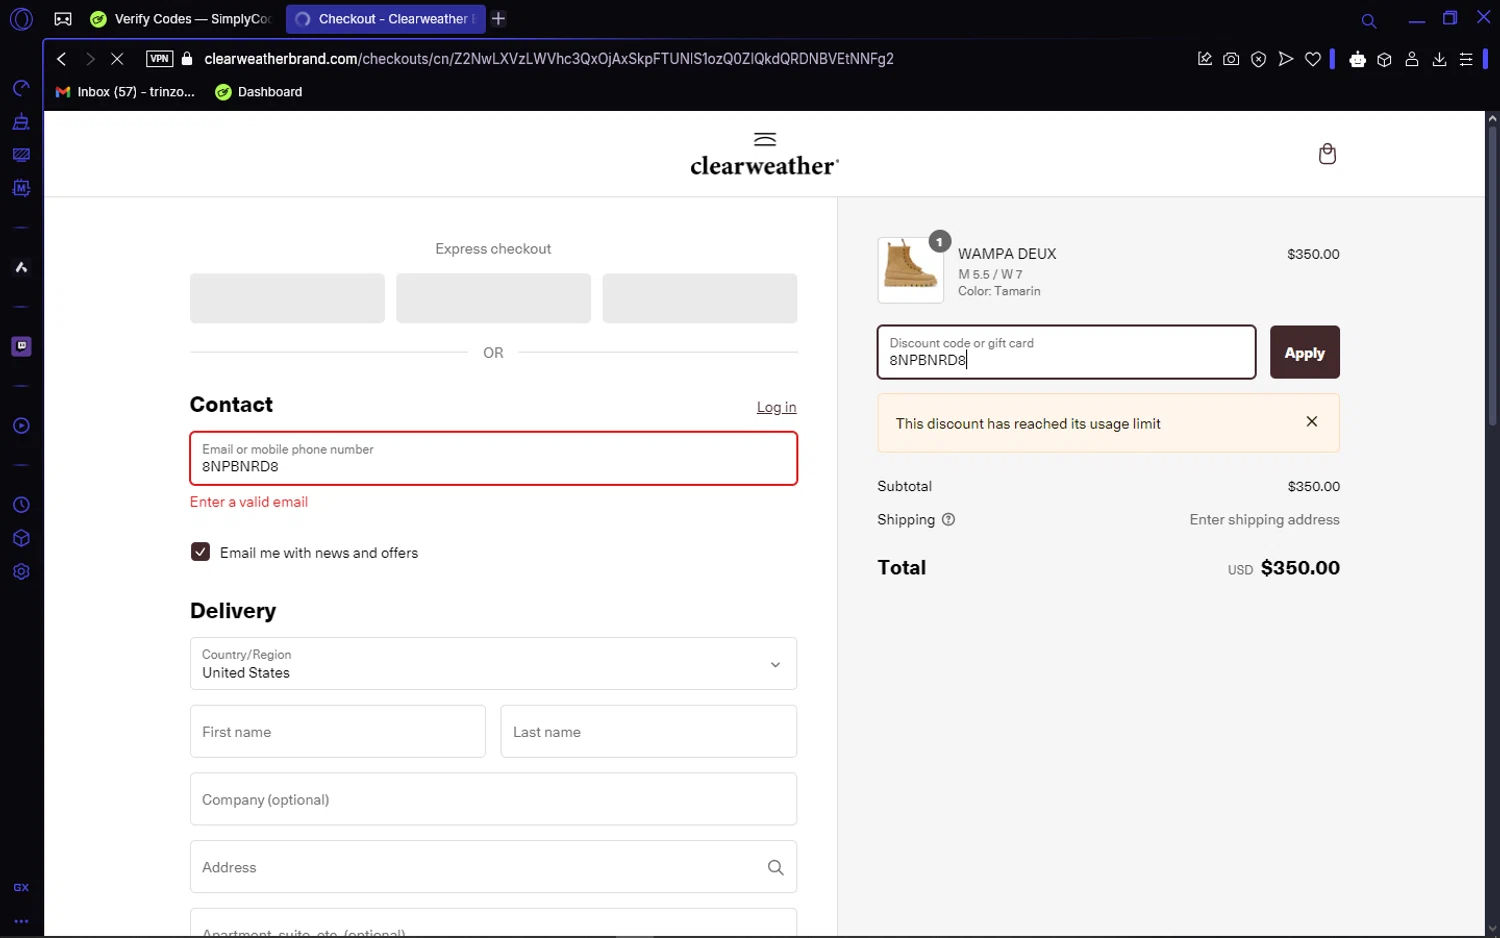The image size is (1500, 938).
Task: Open sidebar three-dot setup menu
Action: tap(21, 921)
